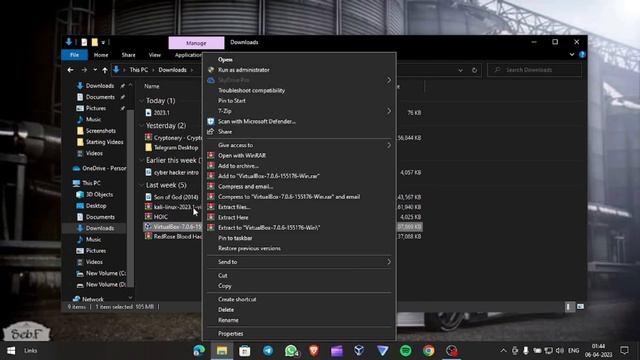Open Windows Start menu
This screenshot has width=640, height=360.
point(11,351)
